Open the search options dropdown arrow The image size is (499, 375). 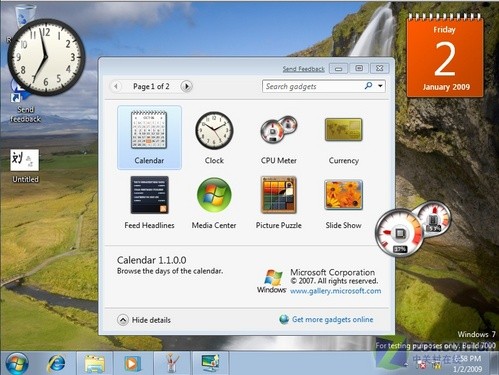click(380, 86)
